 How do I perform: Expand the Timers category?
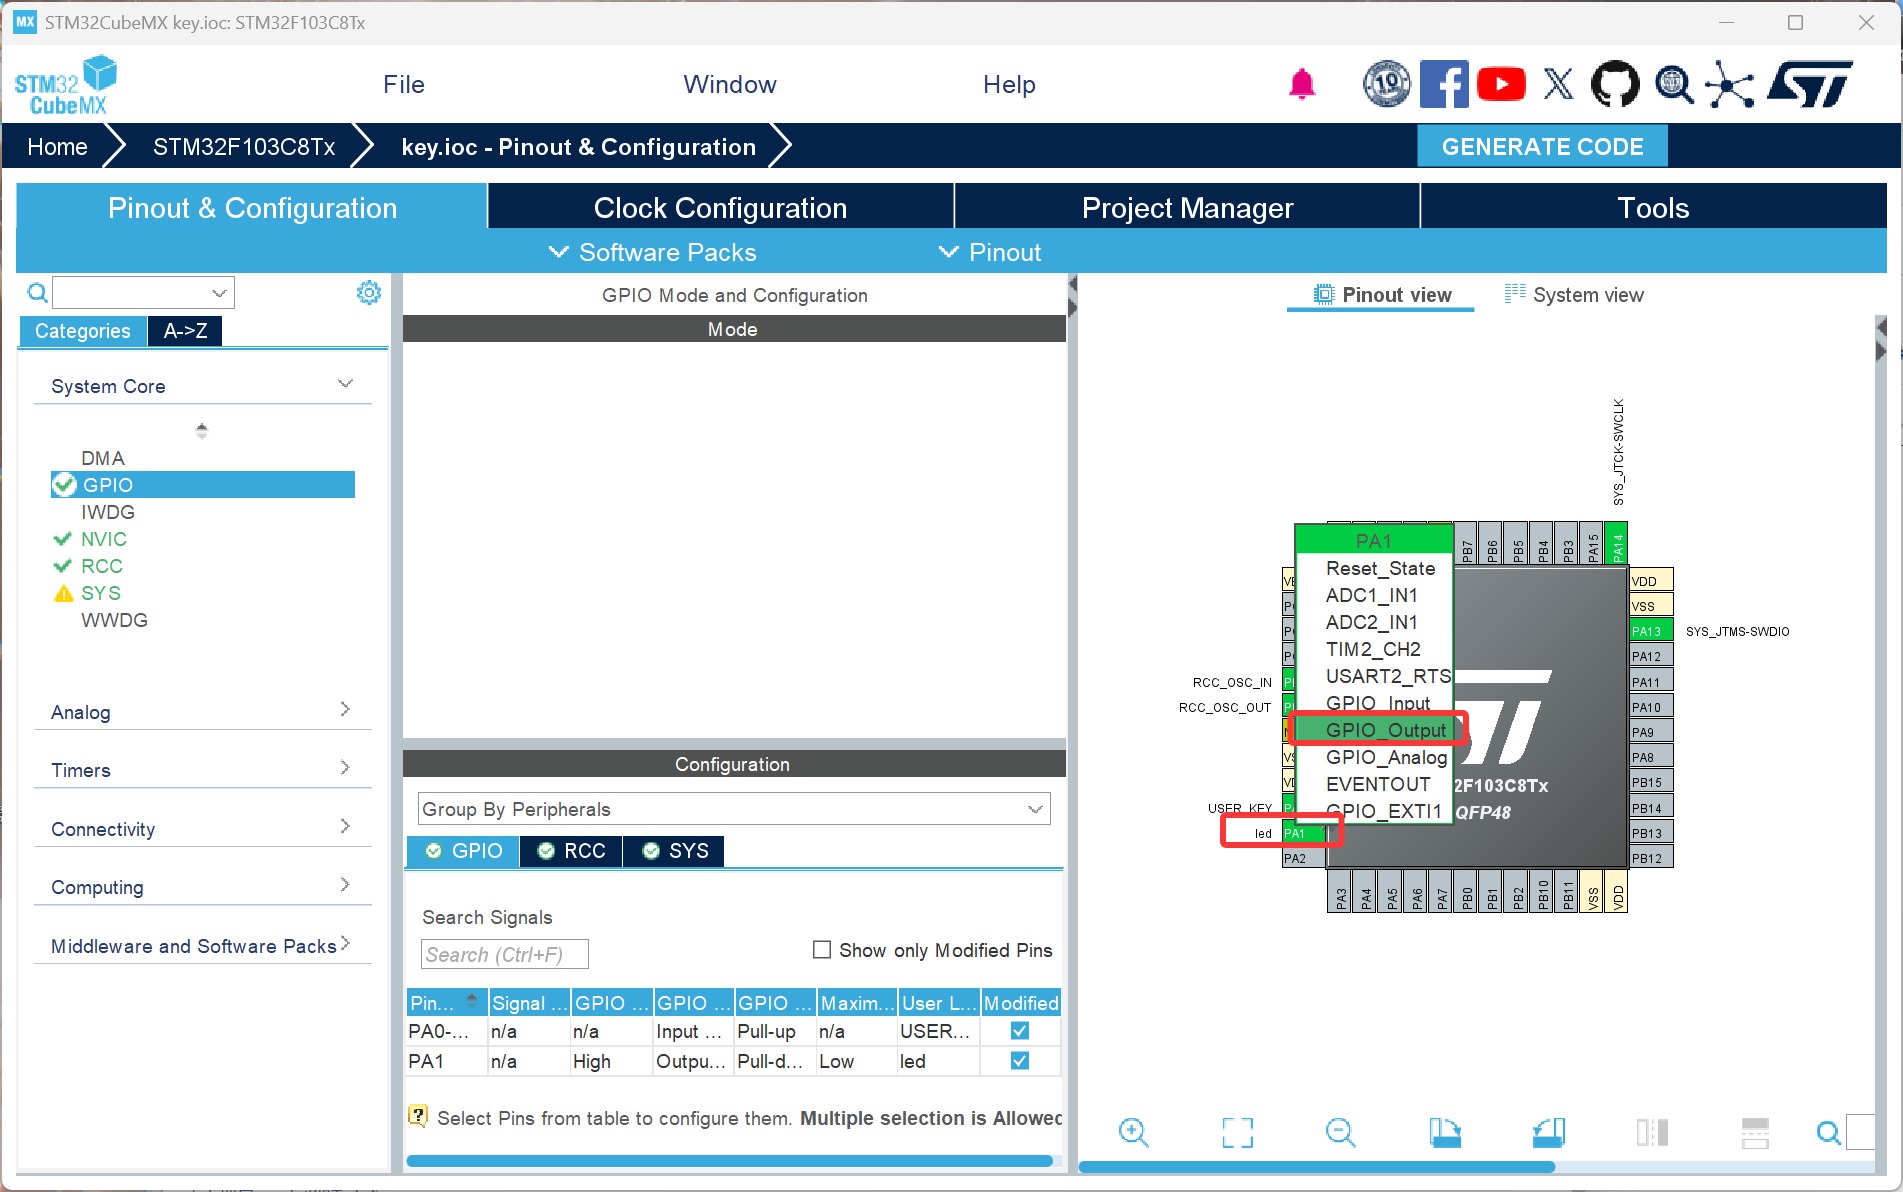(203, 770)
